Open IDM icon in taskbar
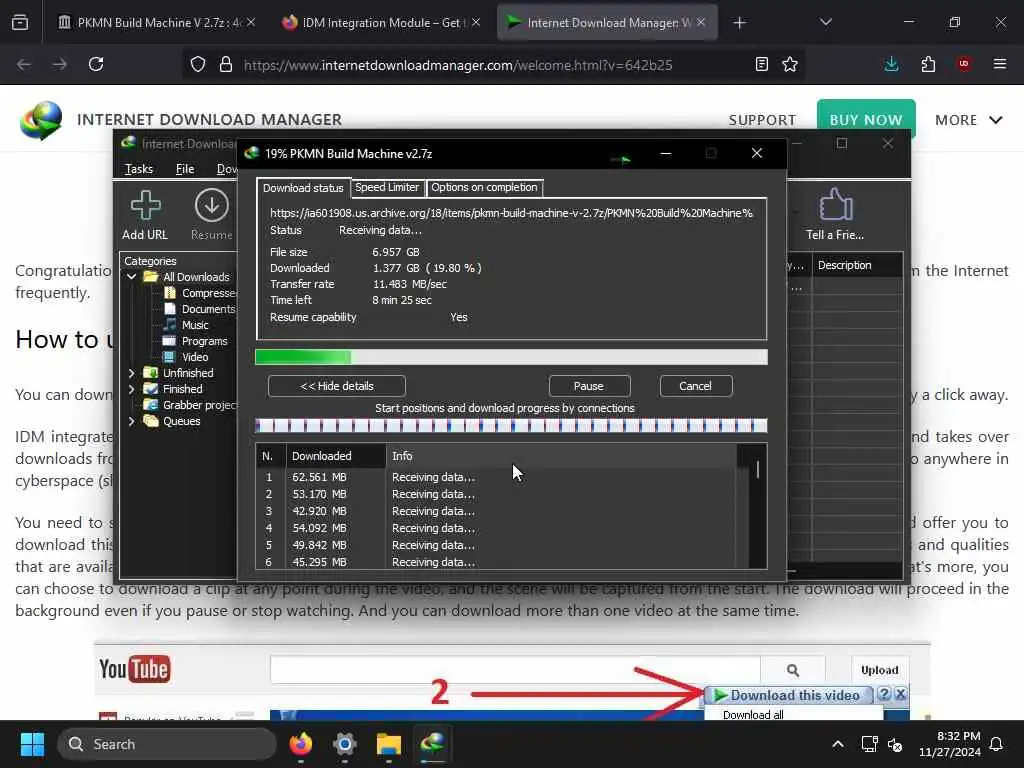Viewport: 1024px width, 768px height. pos(432,744)
